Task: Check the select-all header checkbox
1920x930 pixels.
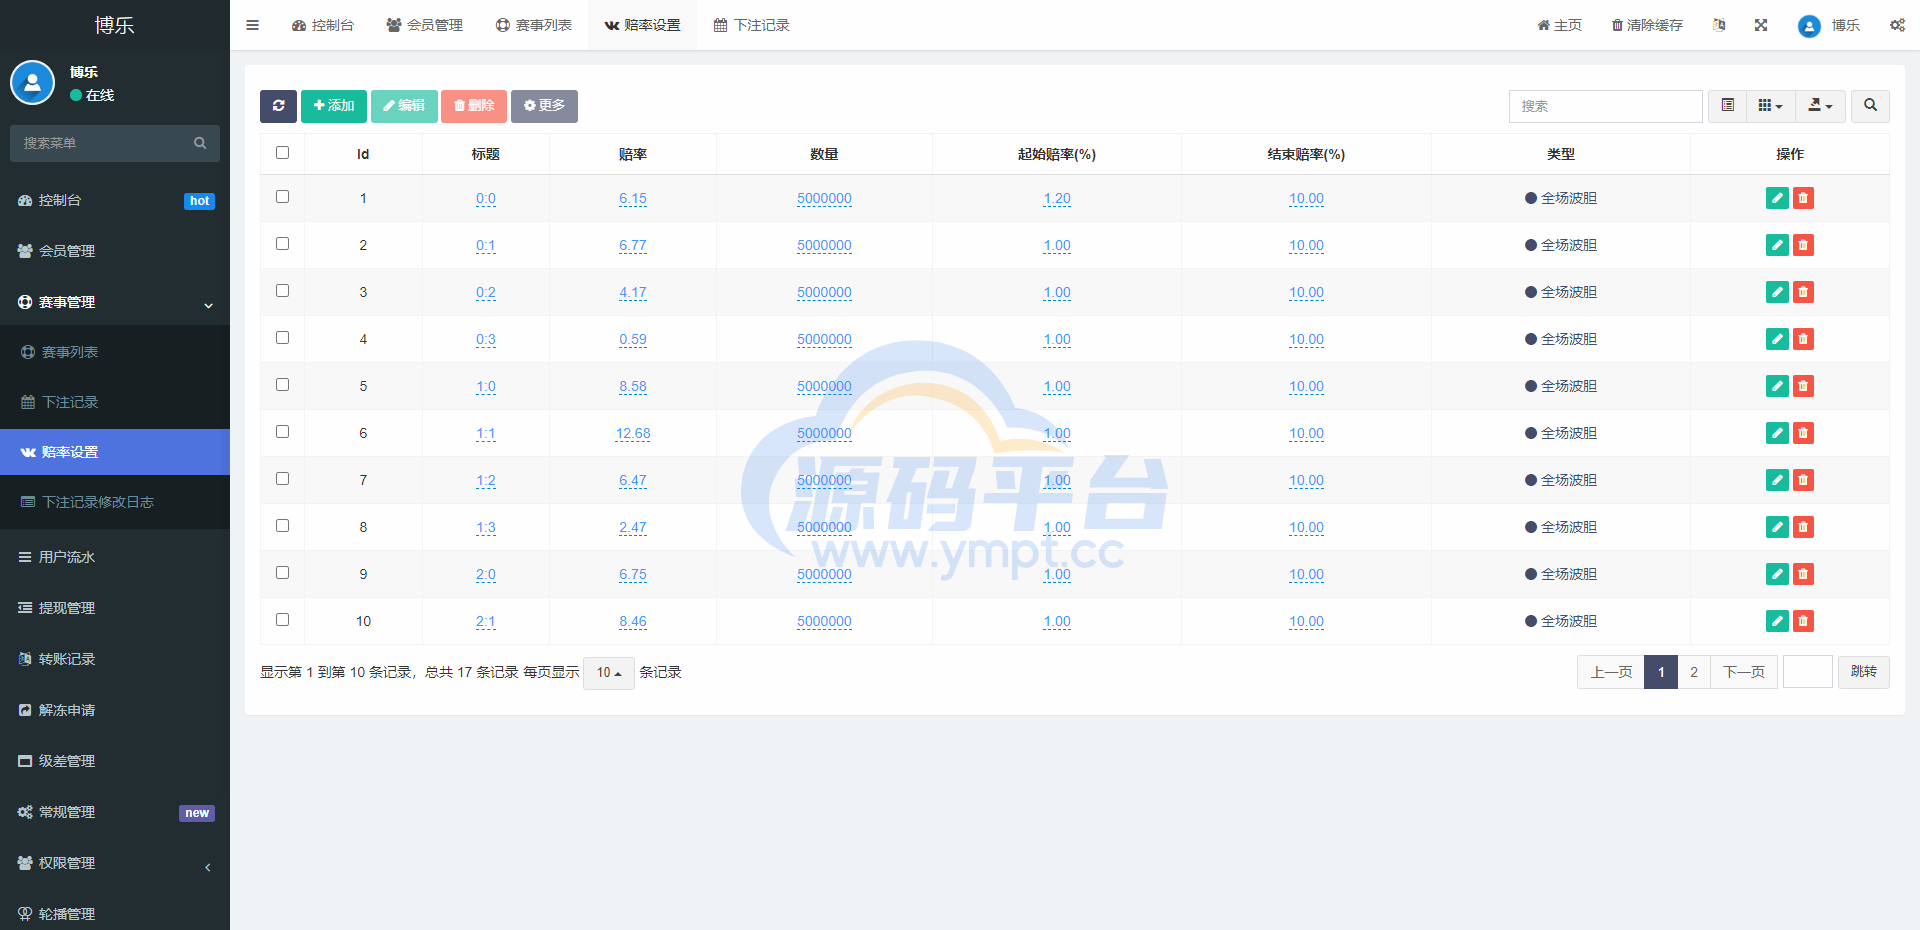Action: pos(282,153)
